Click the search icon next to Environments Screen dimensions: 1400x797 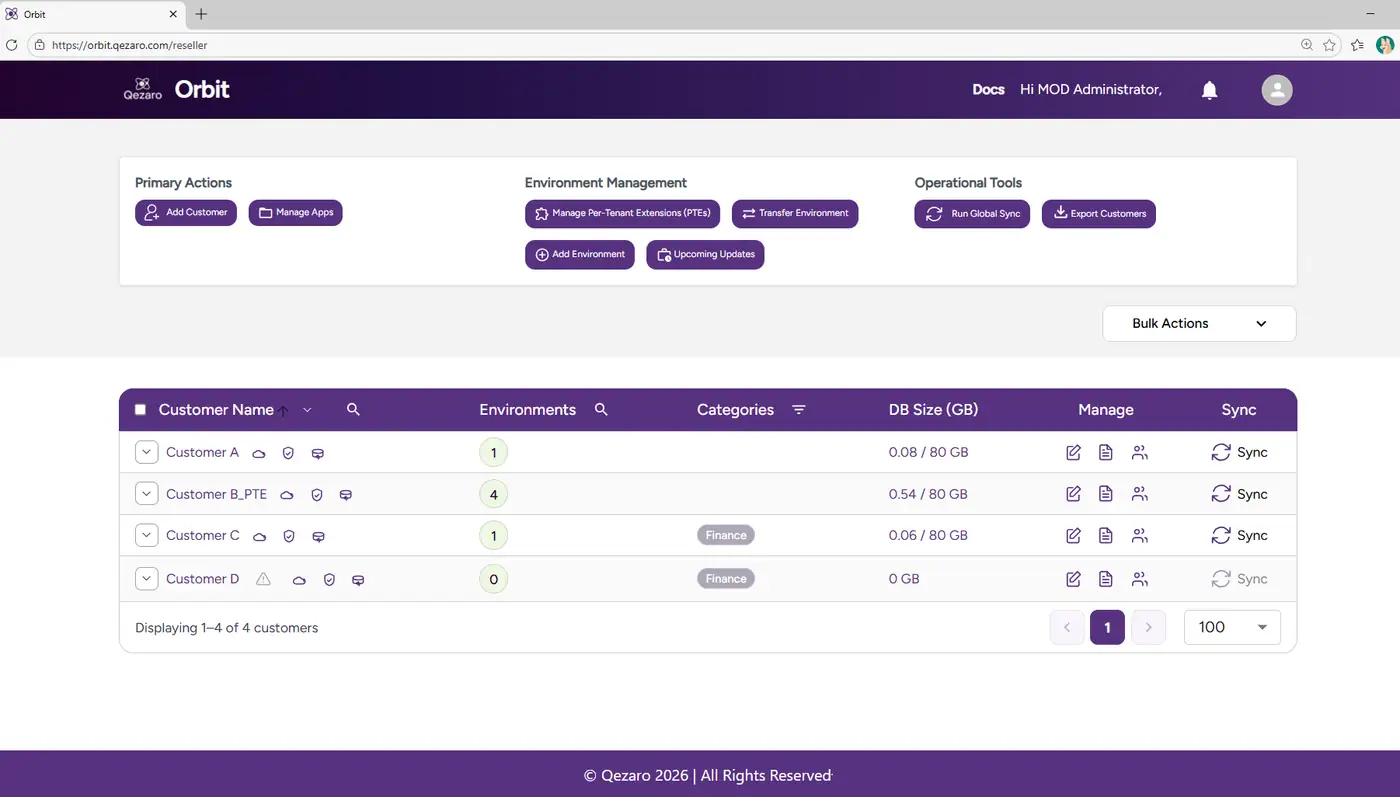click(601, 410)
